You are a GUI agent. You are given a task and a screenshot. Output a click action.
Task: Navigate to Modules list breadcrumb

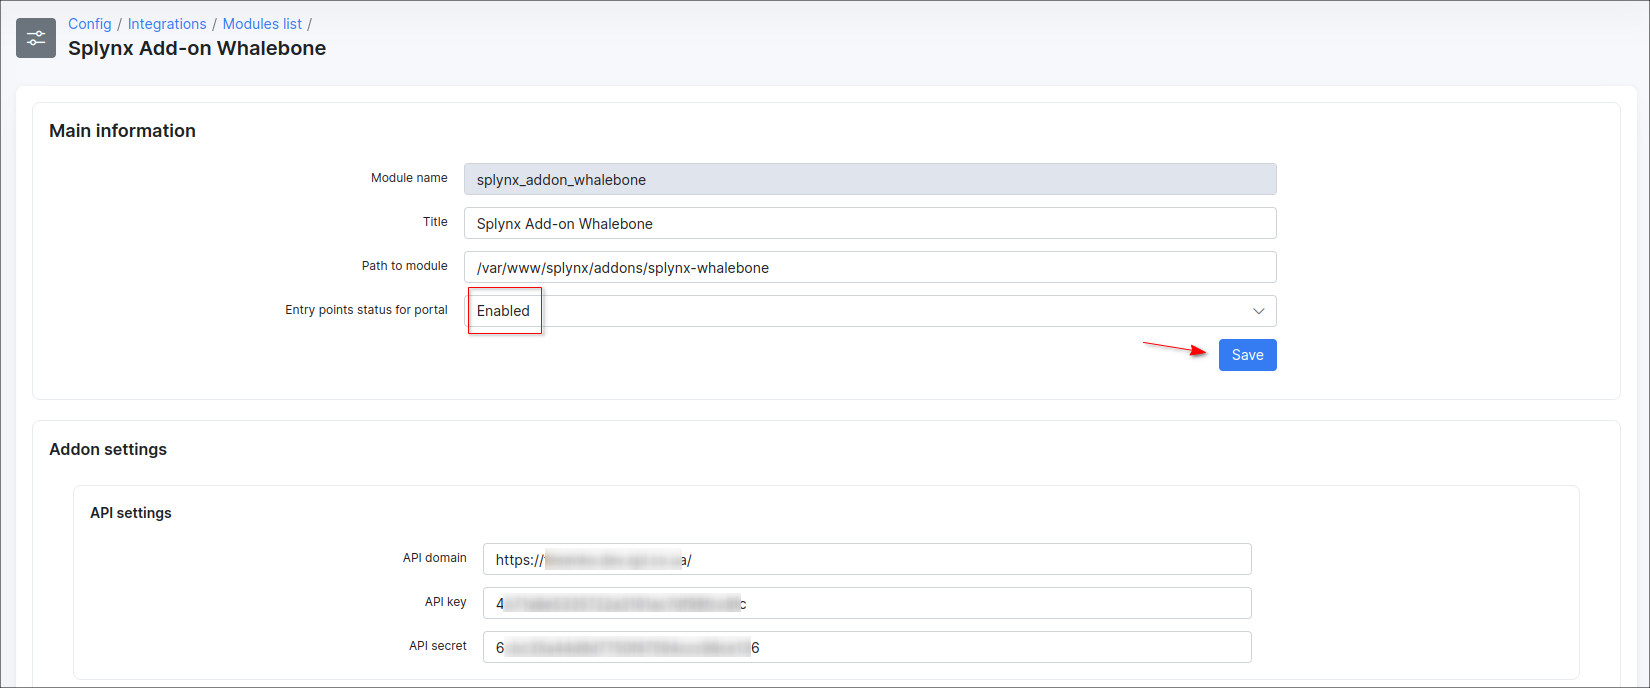pos(262,24)
